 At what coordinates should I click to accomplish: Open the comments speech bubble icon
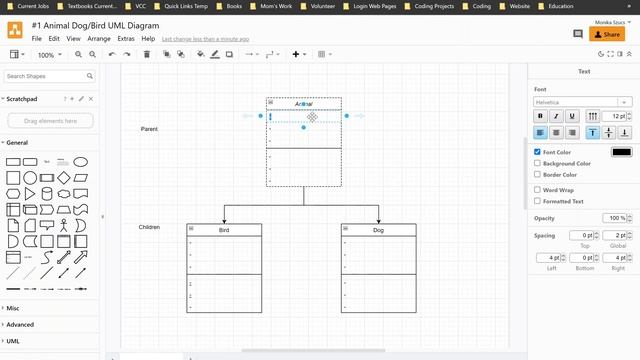point(578,34)
